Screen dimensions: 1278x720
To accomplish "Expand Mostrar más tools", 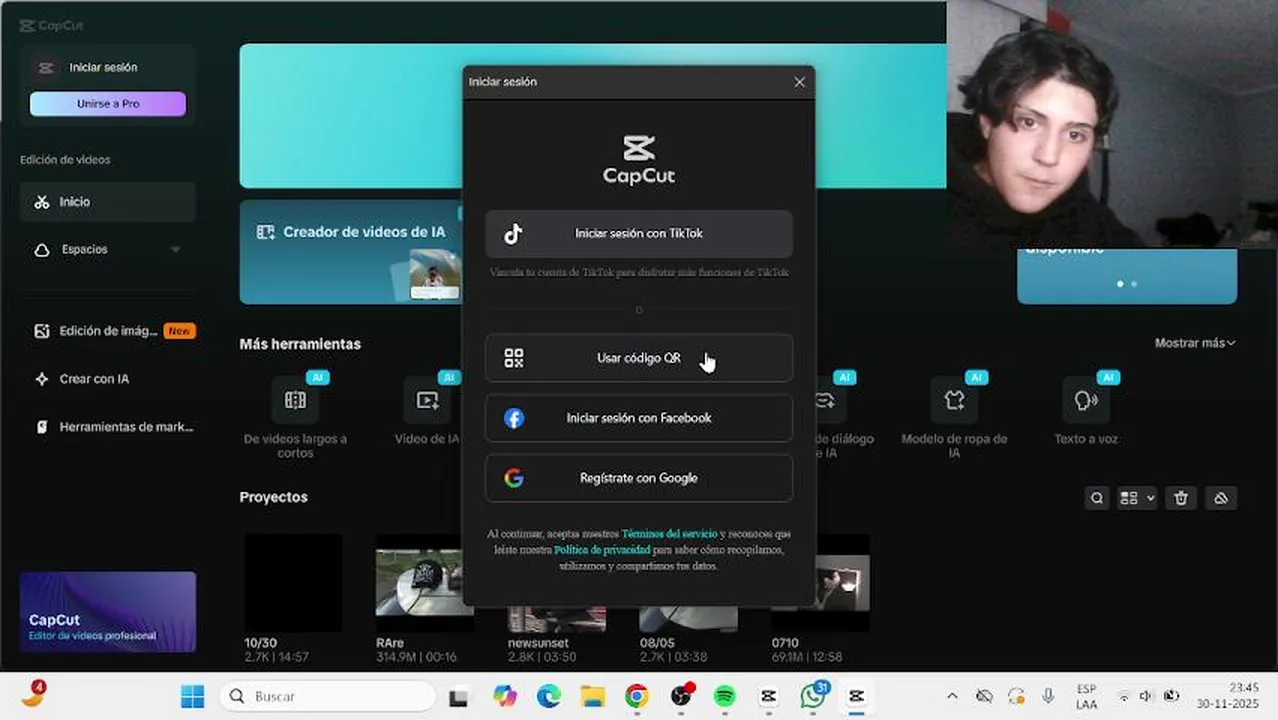I will click(x=1195, y=343).
